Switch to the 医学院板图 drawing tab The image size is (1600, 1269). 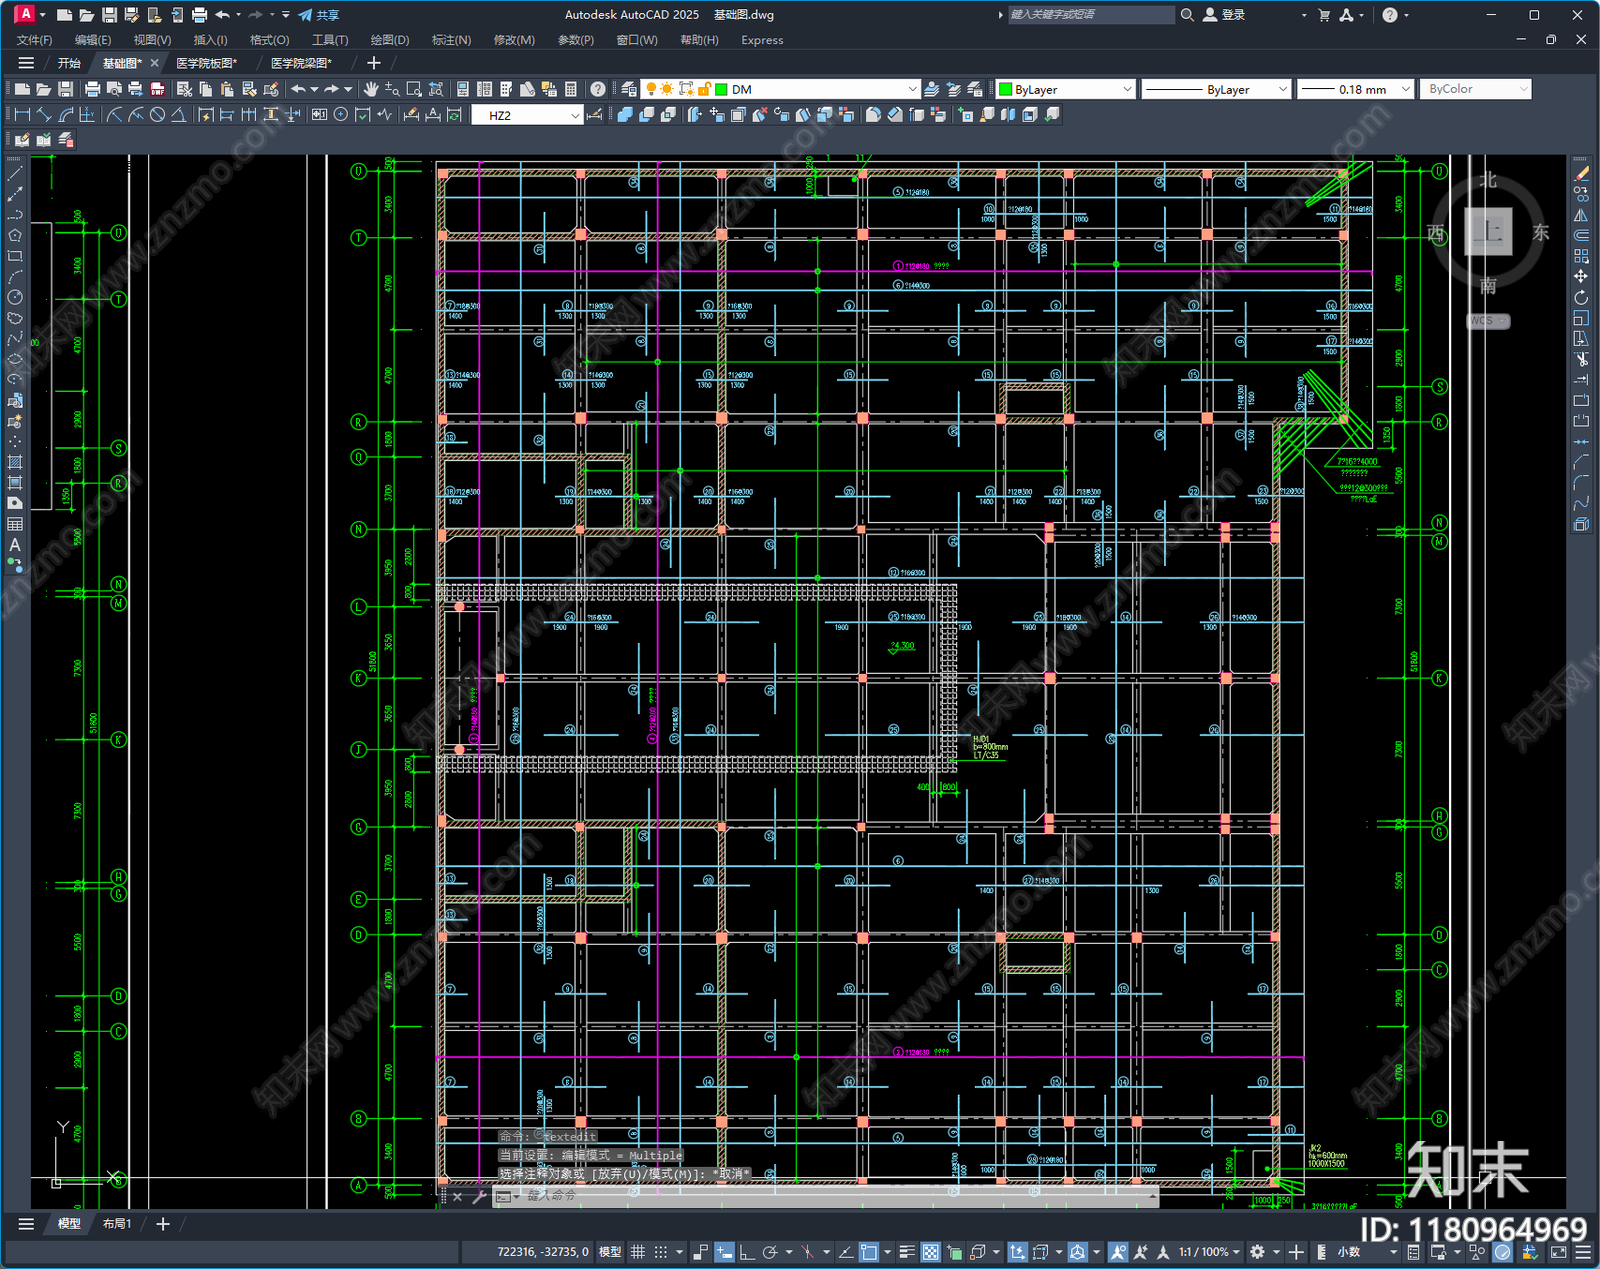(x=206, y=63)
